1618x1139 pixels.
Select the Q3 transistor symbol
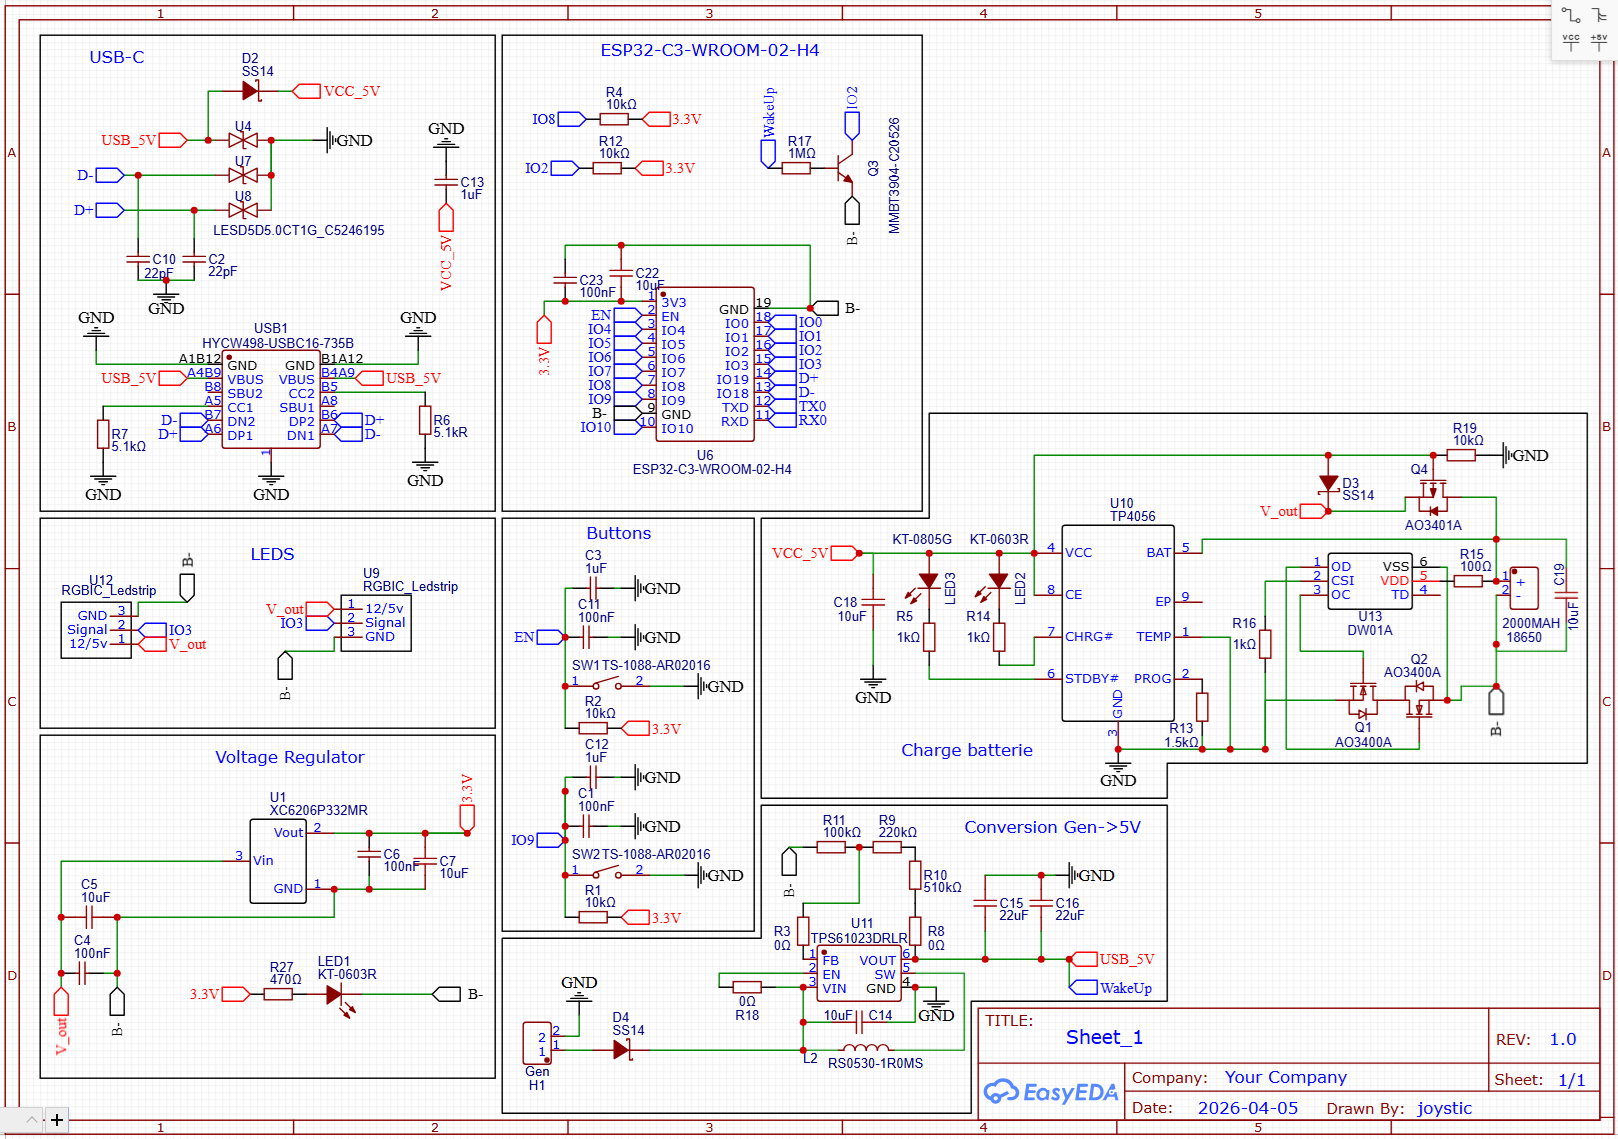tap(846, 167)
